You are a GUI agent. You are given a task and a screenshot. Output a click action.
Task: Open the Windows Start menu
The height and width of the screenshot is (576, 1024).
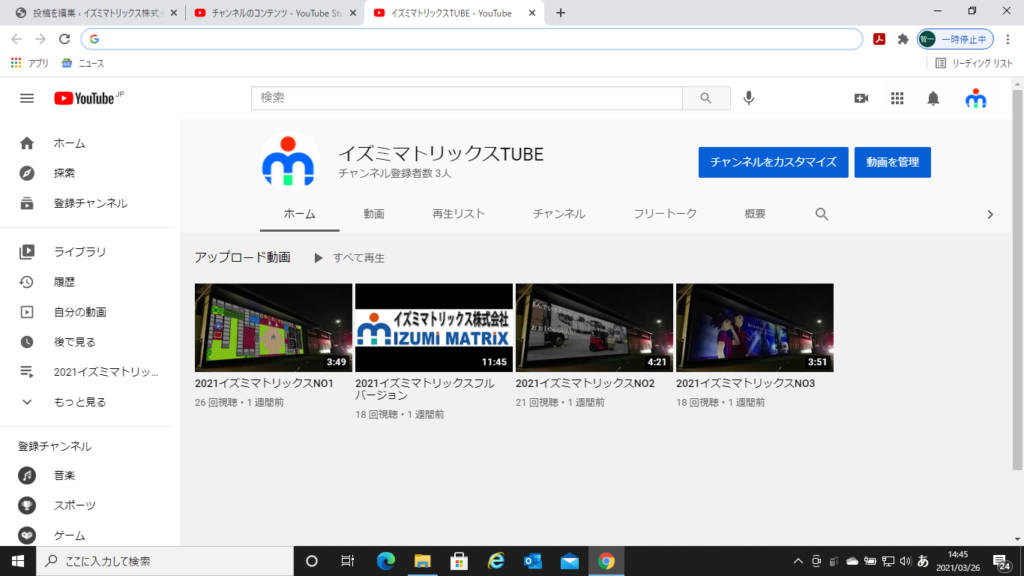click(18, 561)
